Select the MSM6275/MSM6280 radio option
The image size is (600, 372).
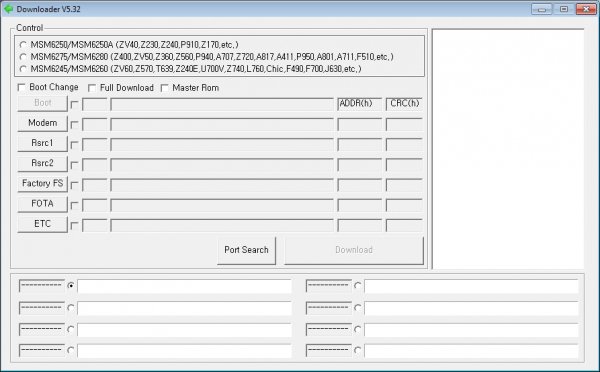click(23, 57)
